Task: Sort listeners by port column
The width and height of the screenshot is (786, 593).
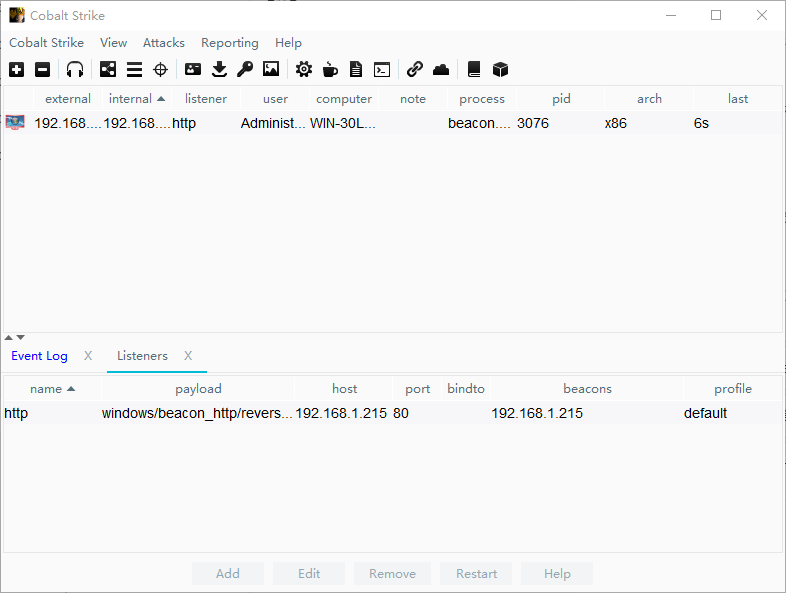Action: coord(418,388)
